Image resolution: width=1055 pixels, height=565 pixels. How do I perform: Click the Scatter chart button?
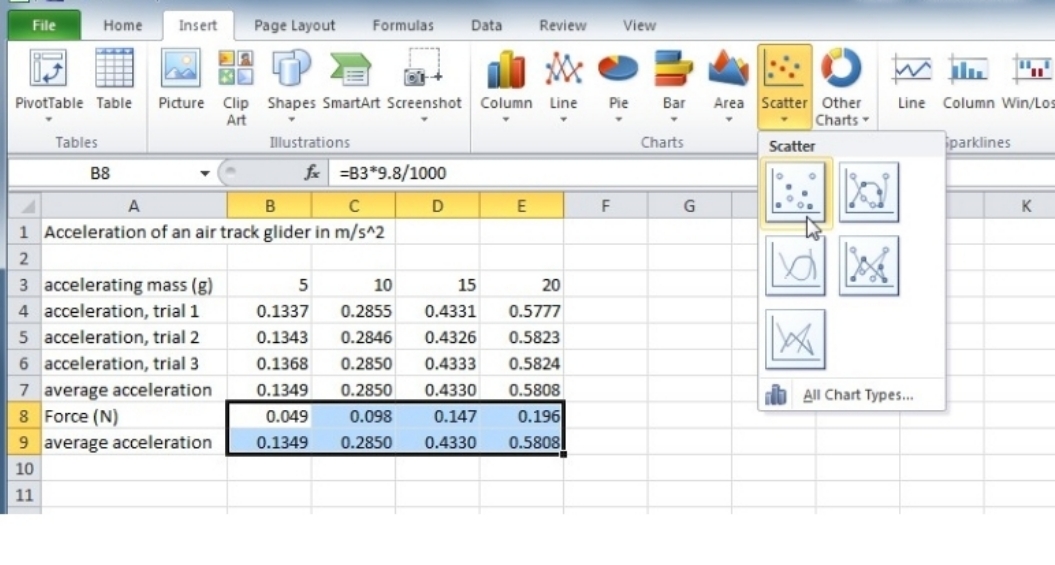pyautogui.click(x=784, y=86)
